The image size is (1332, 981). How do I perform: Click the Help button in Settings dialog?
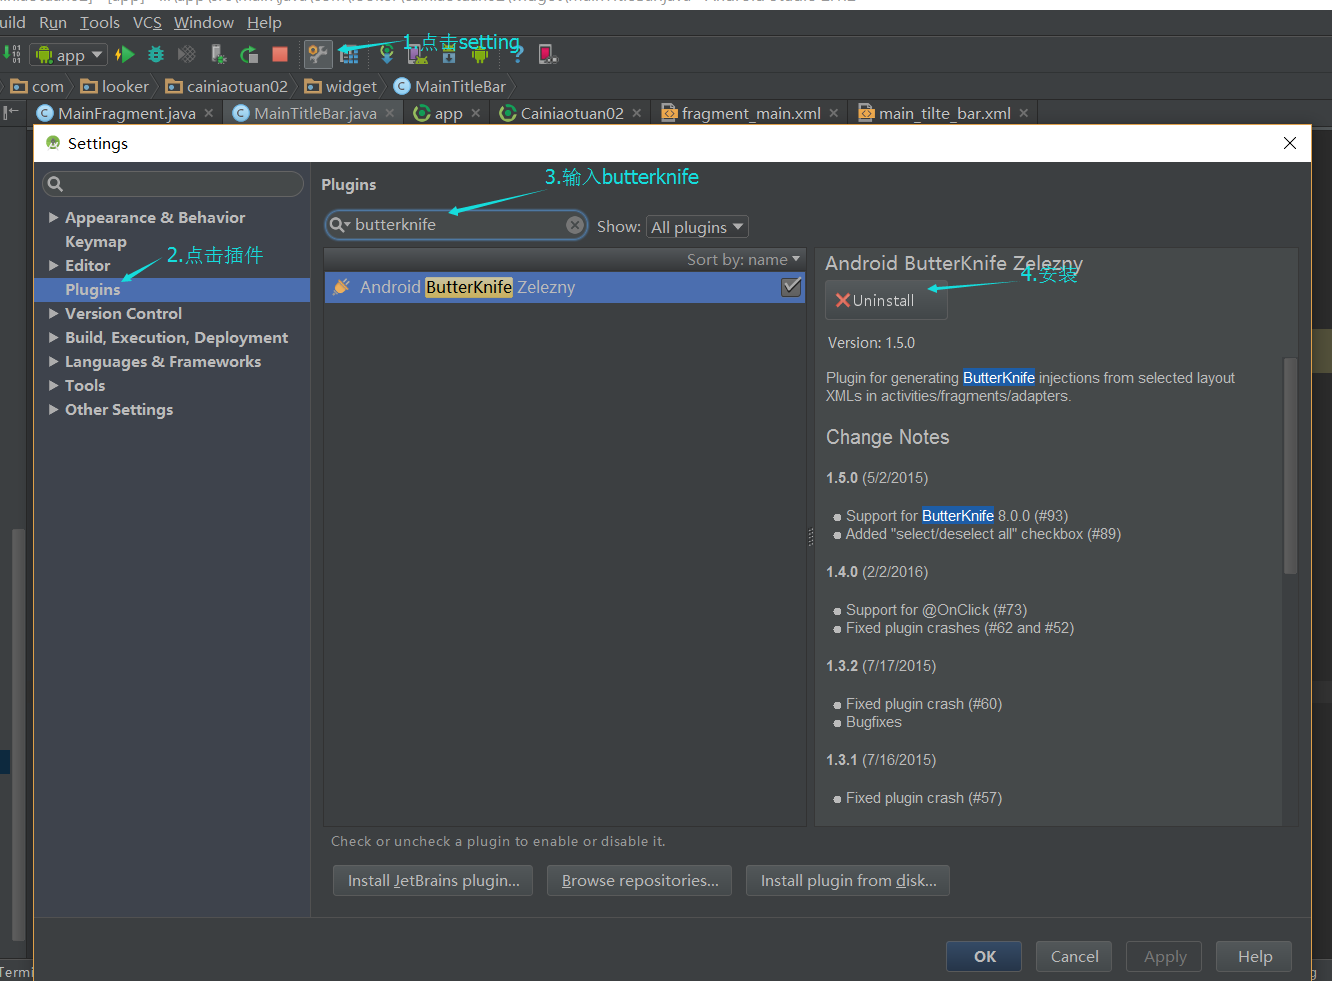pos(1254,956)
